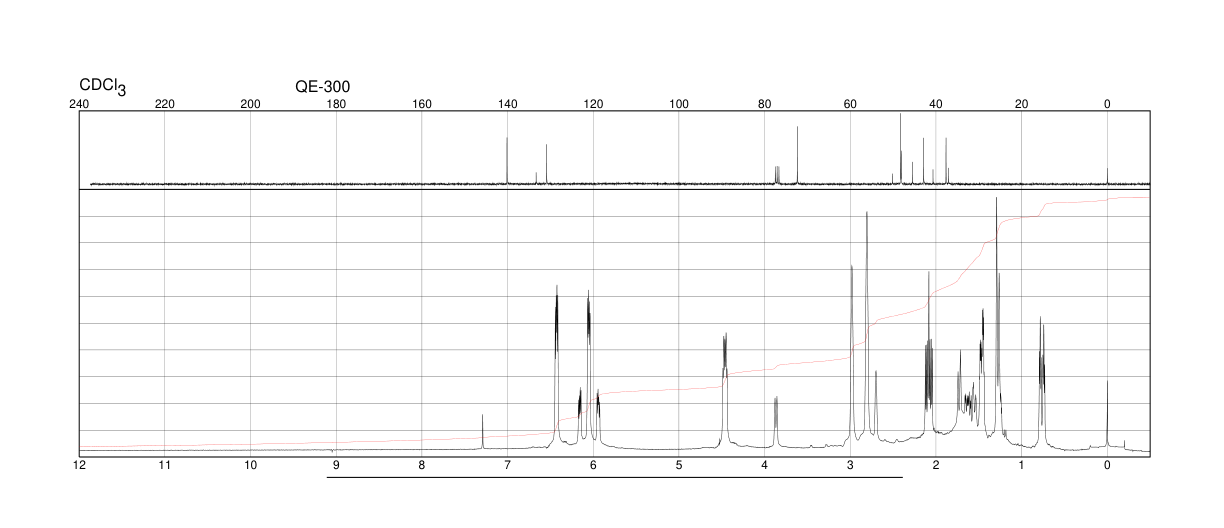Viewport: 1224px width, 528px height.
Task: Click the 4 ppm label on proton axis
Action: pos(764,465)
